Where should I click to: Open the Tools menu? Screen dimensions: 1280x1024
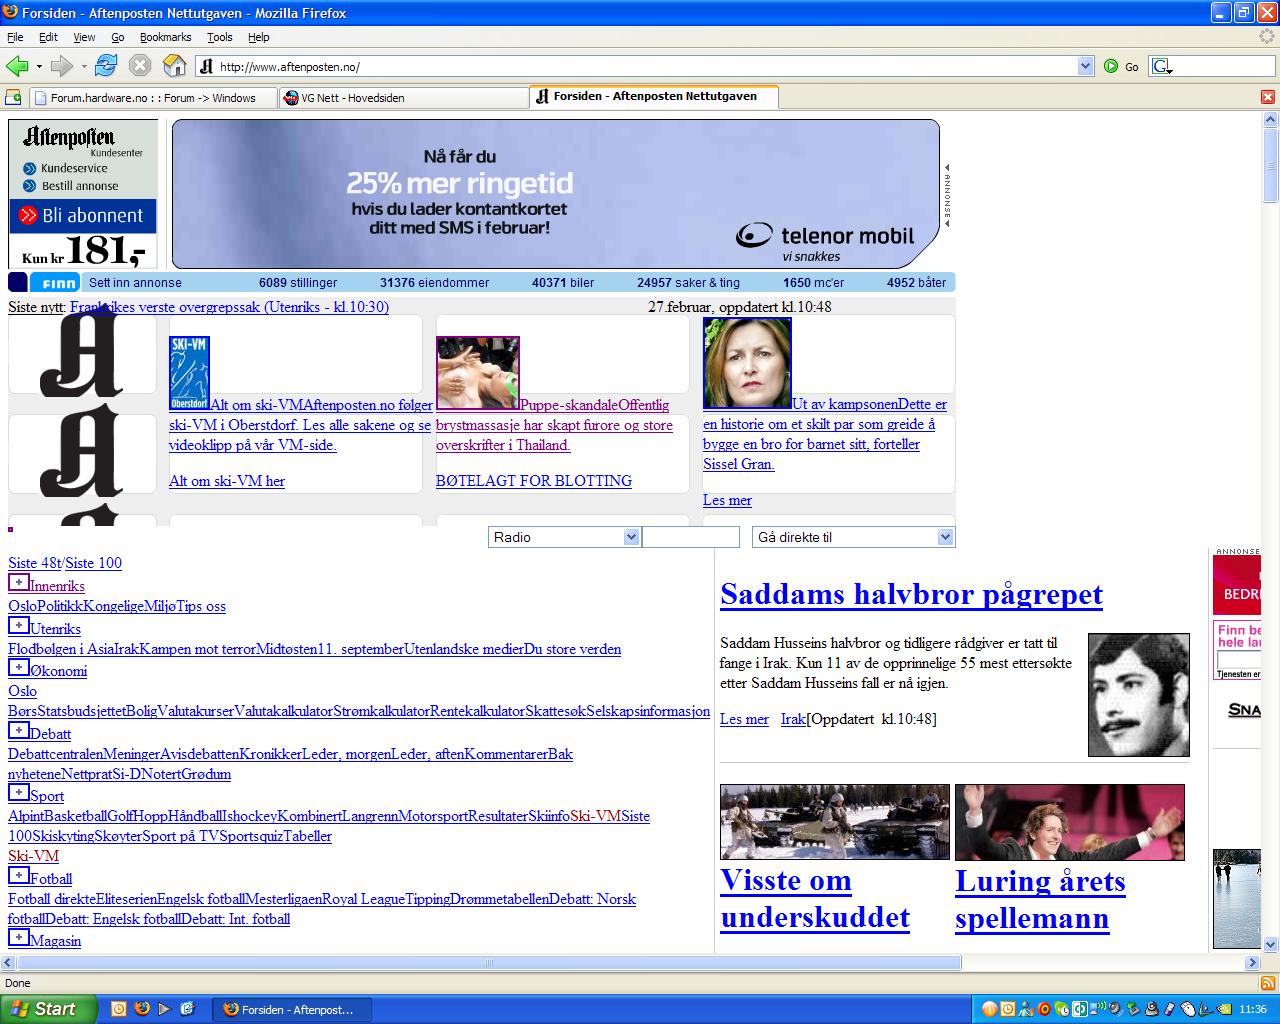click(219, 37)
